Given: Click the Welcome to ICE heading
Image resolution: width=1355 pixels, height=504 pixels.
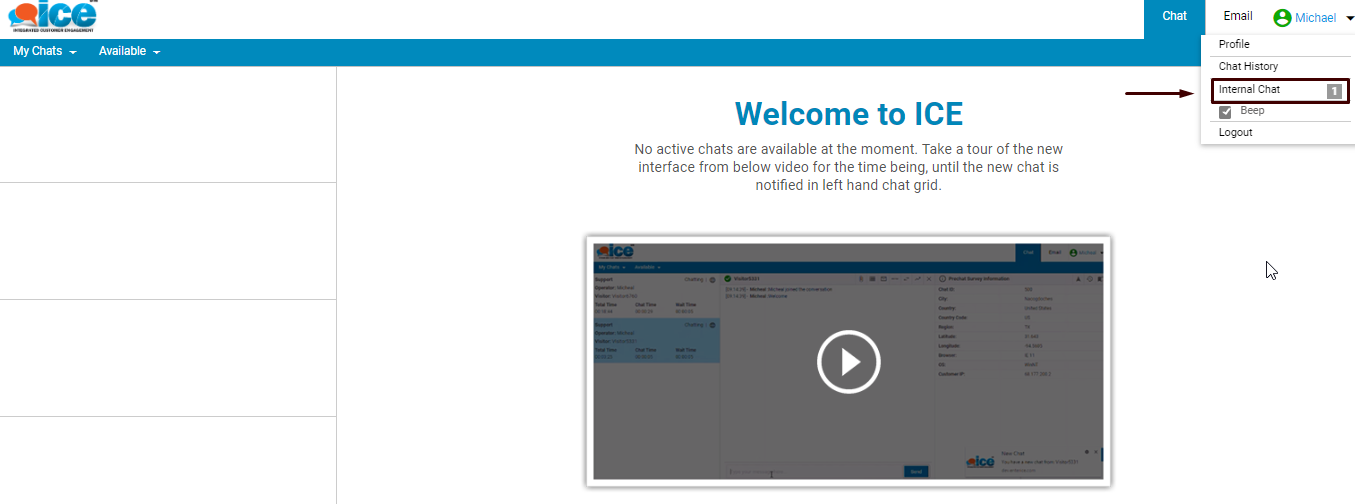Looking at the screenshot, I should (848, 114).
